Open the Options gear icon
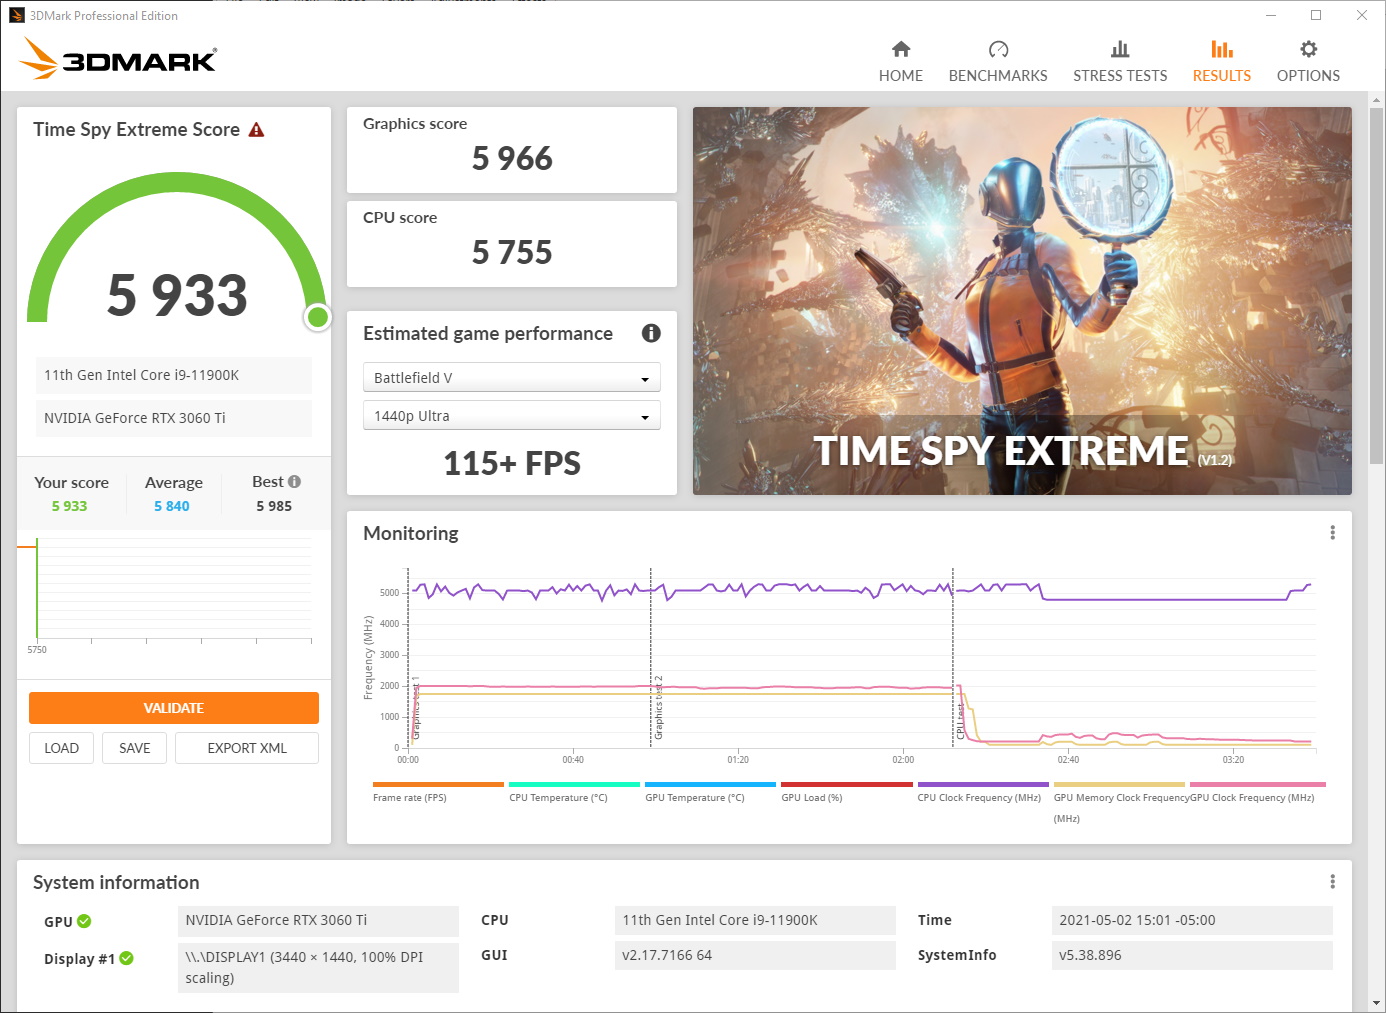 click(x=1308, y=49)
